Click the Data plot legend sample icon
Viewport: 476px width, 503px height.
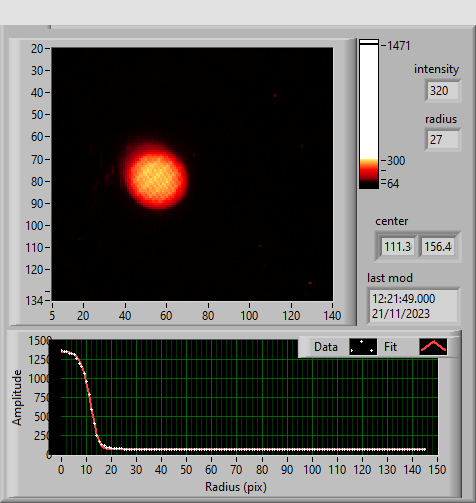[x=363, y=347]
